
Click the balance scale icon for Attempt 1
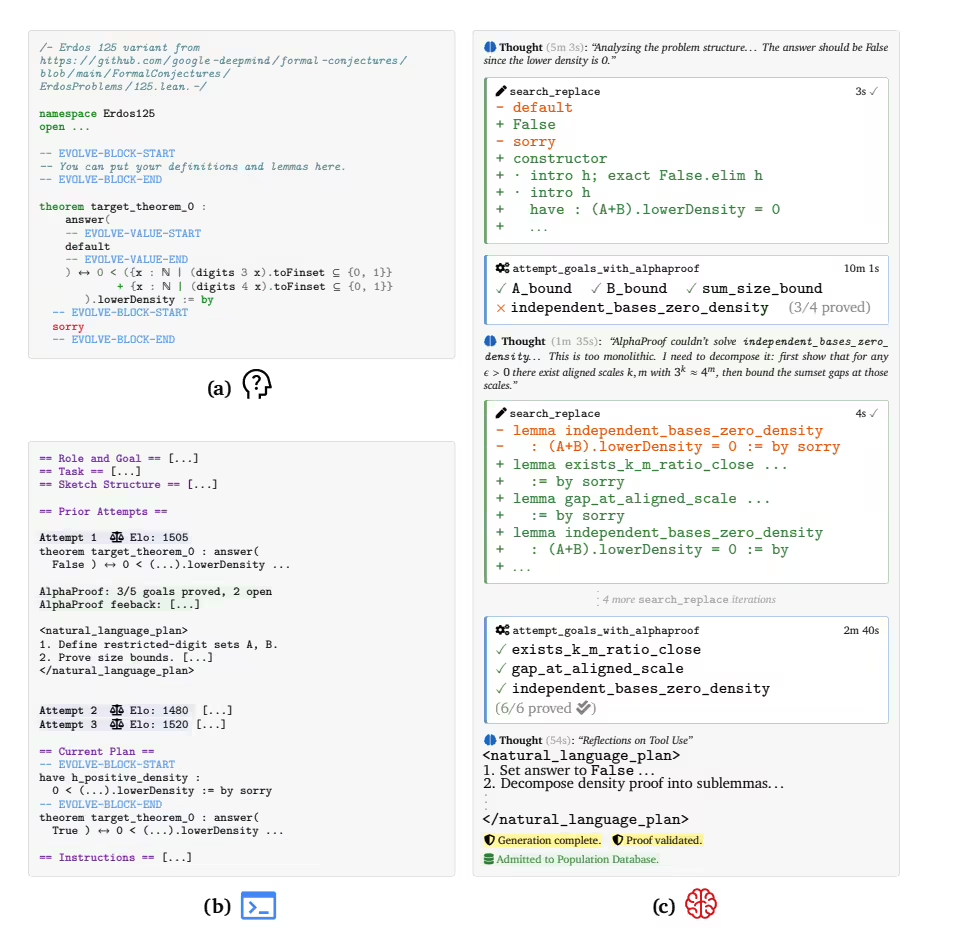tap(116, 537)
